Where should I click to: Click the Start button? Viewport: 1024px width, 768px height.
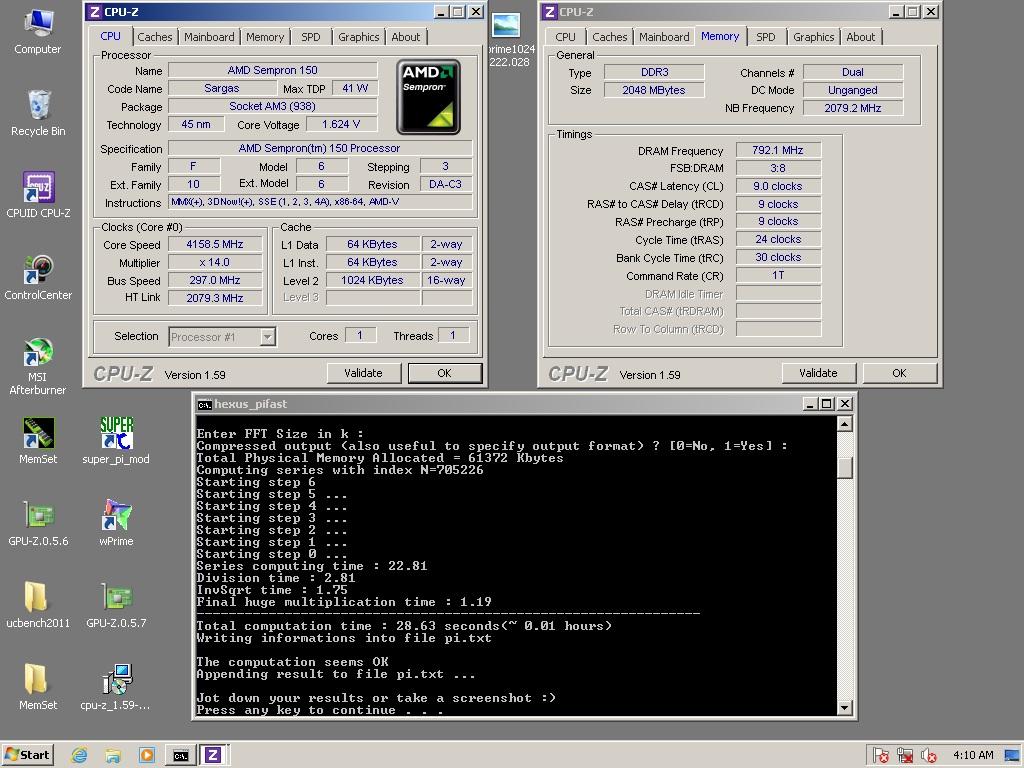(x=27, y=755)
